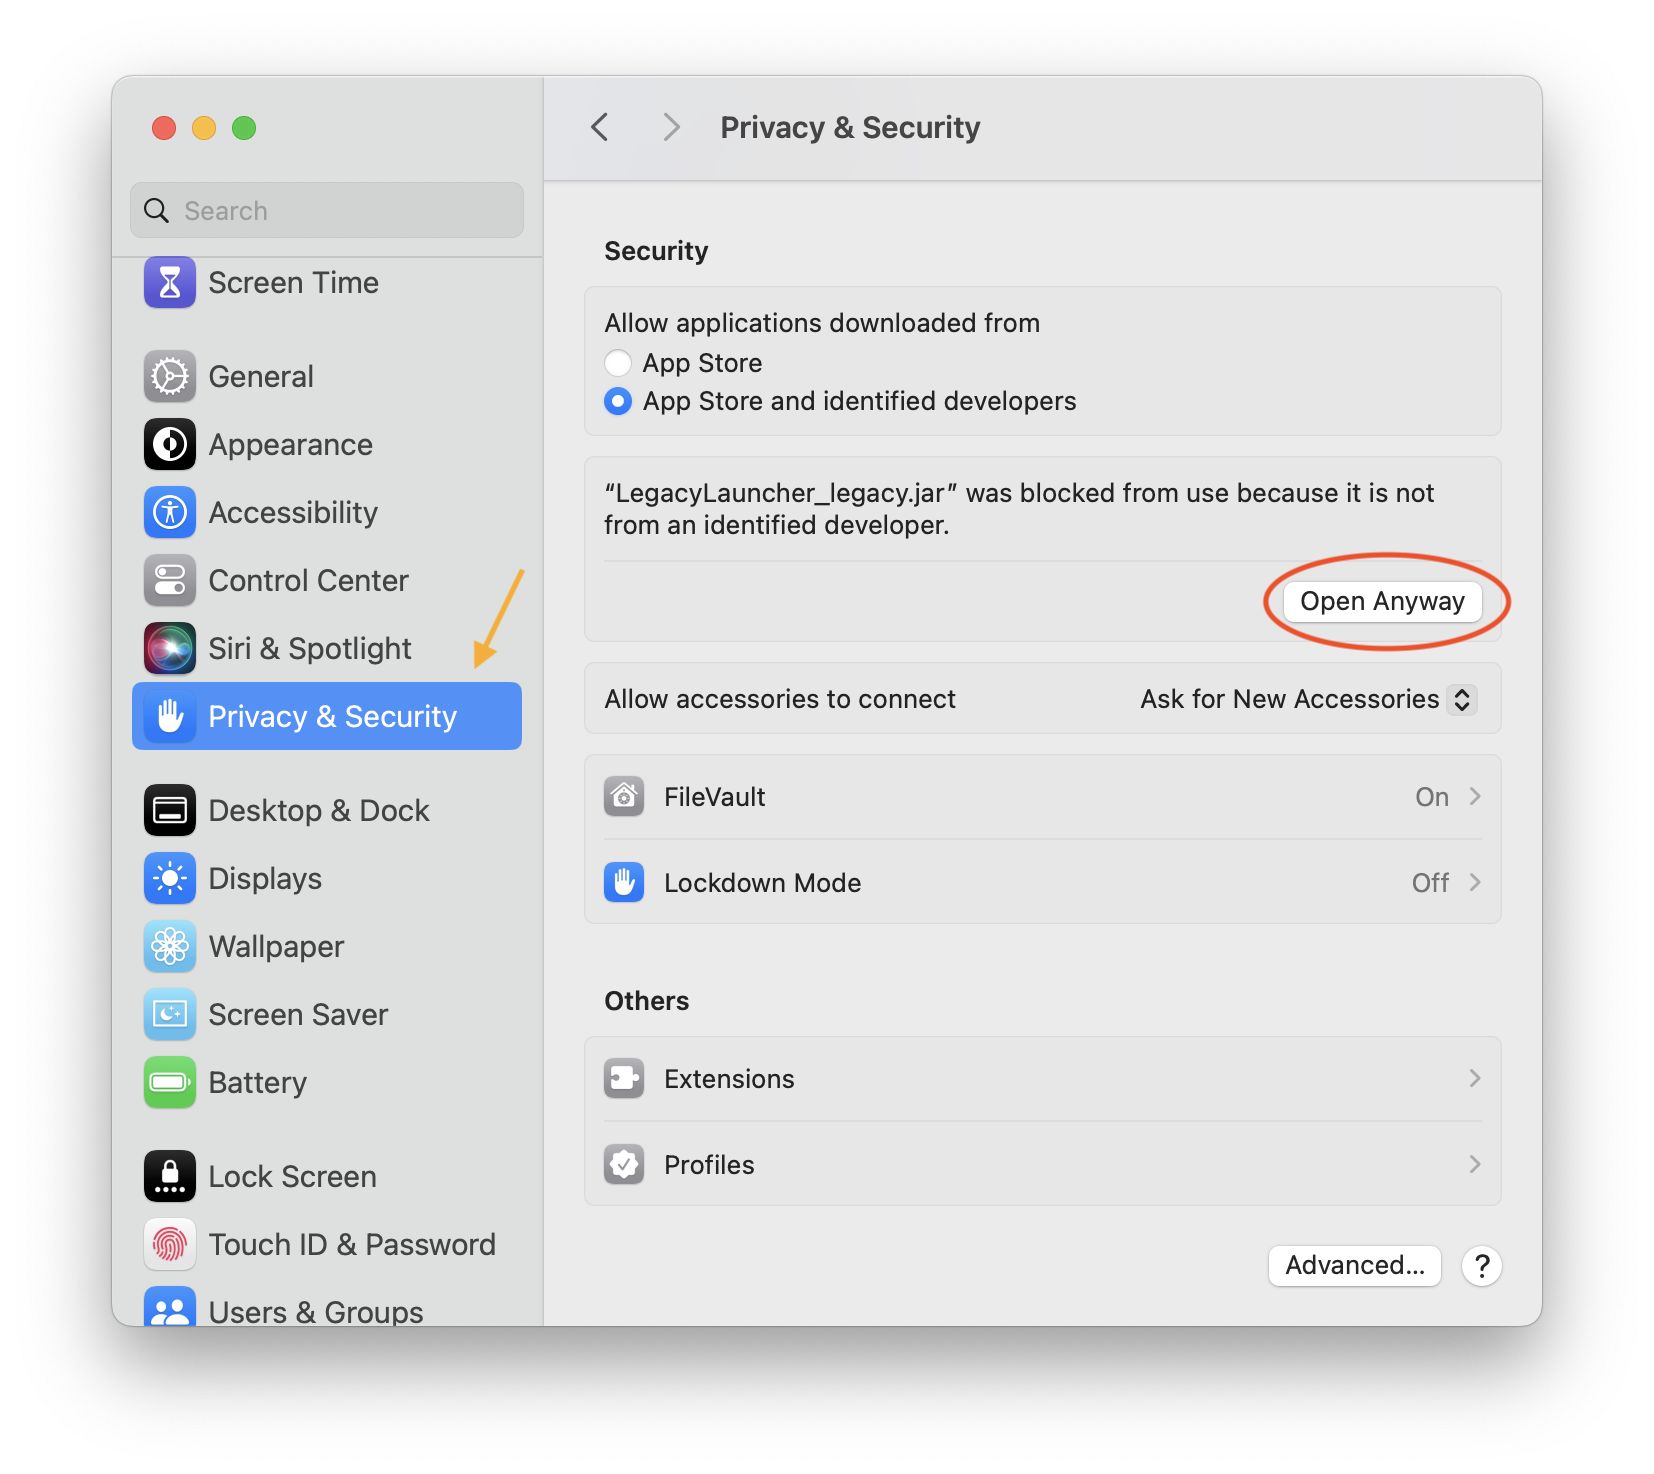Click the Battery icon in sidebar
The height and width of the screenshot is (1474, 1654).
pyautogui.click(x=170, y=1082)
